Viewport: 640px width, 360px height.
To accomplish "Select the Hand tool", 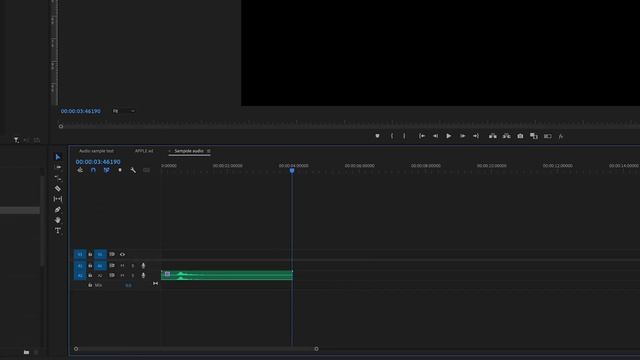I will 58,220.
